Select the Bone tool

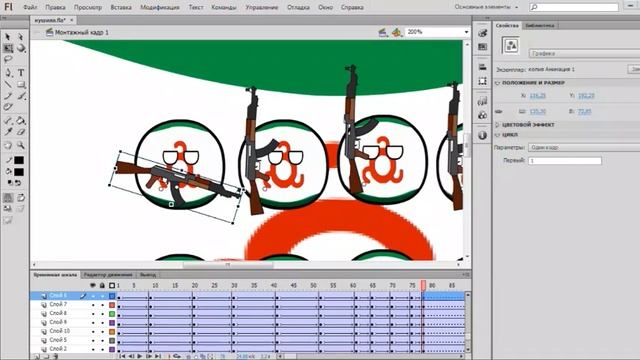[8, 120]
